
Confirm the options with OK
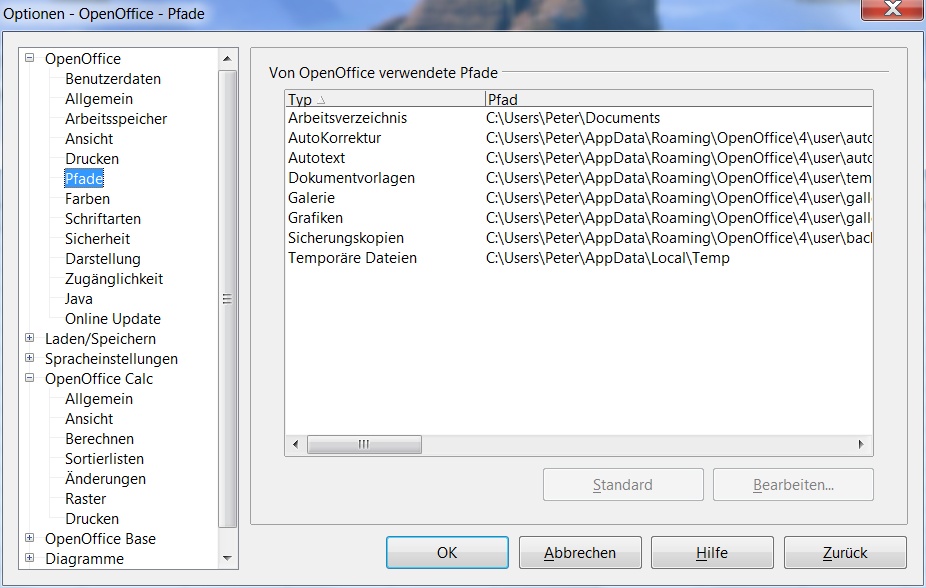[x=447, y=553]
